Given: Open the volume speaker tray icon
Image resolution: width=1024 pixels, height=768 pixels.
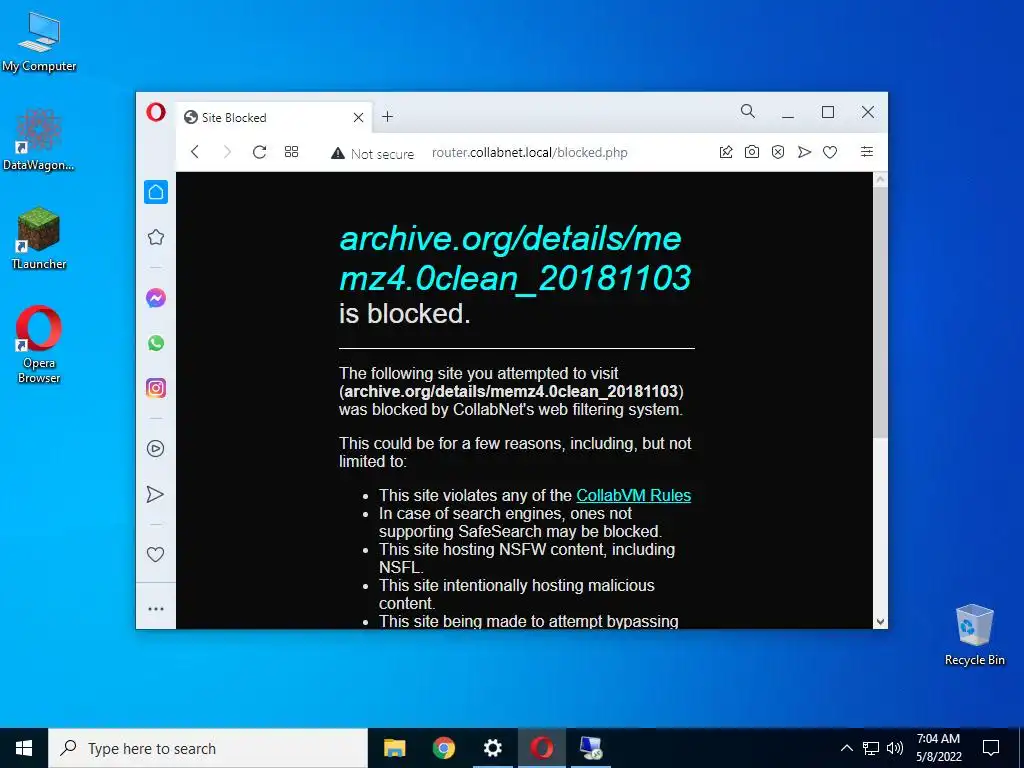Looking at the screenshot, I should pyautogui.click(x=895, y=748).
